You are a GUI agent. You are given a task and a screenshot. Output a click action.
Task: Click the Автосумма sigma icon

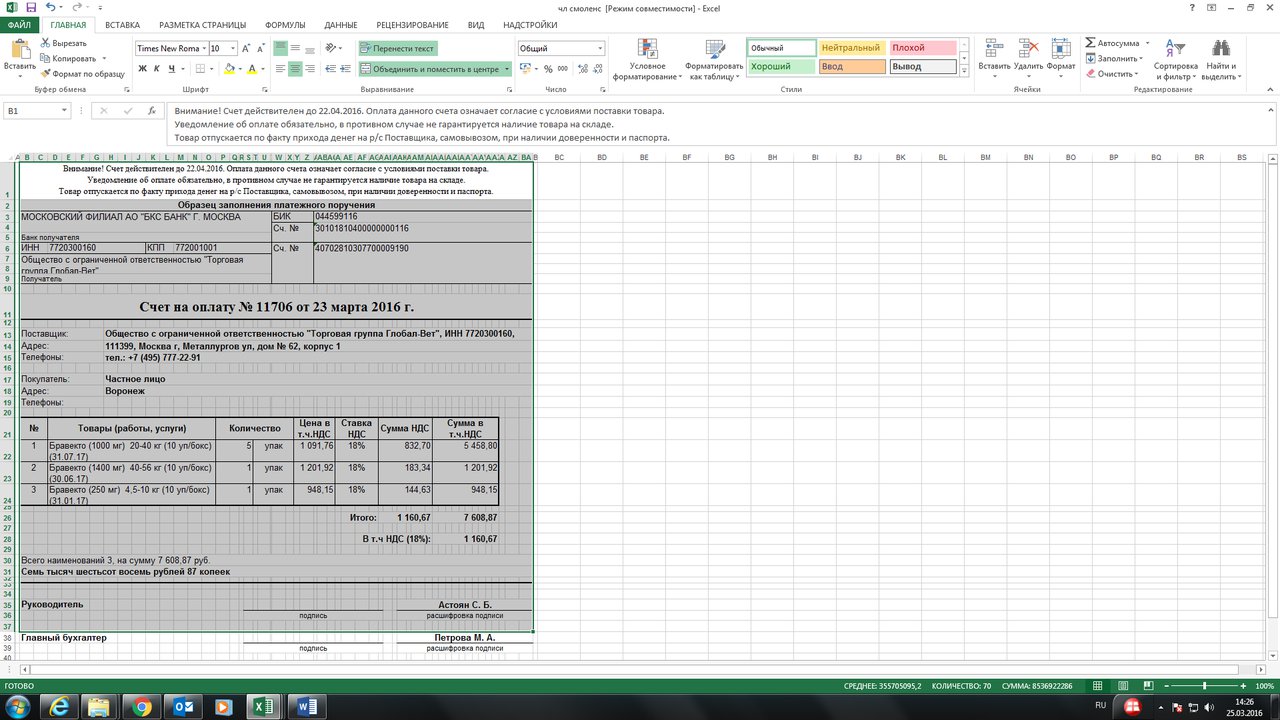(x=1091, y=43)
